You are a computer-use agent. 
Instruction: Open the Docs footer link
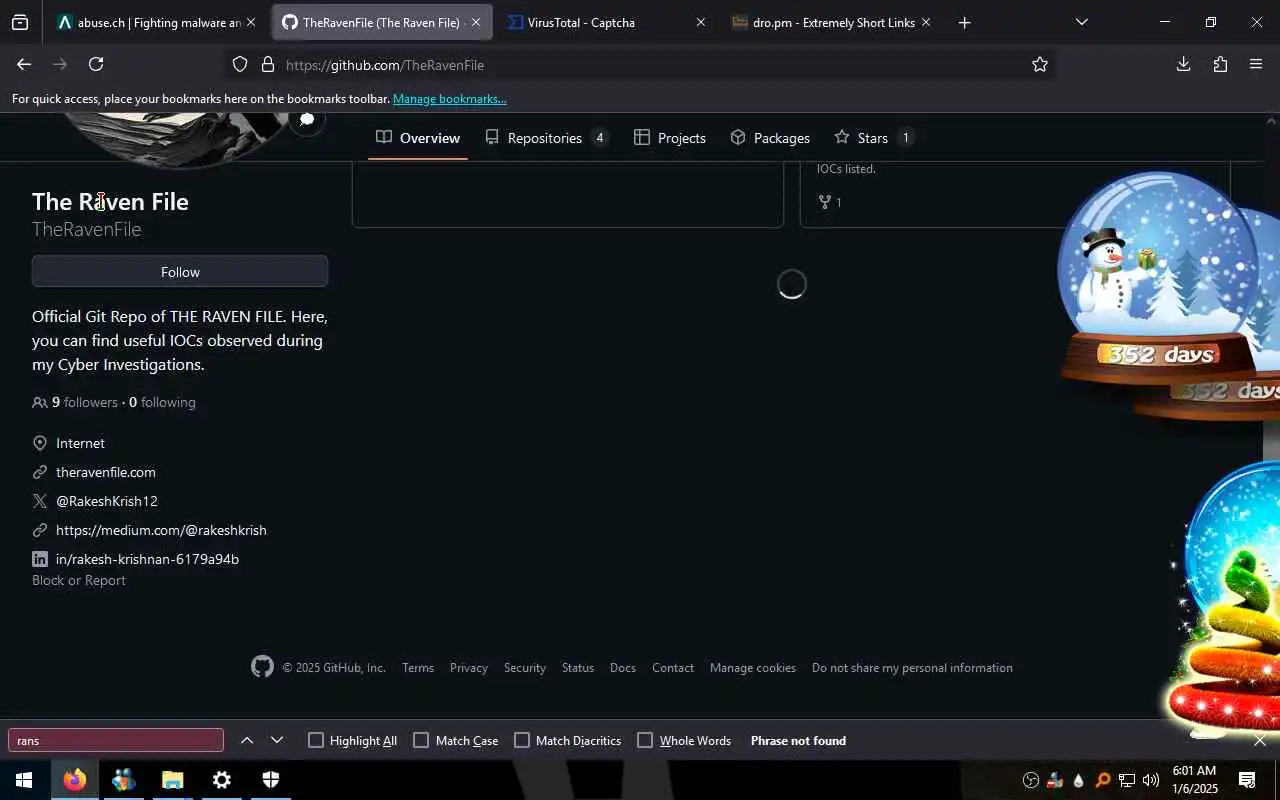[x=623, y=668]
